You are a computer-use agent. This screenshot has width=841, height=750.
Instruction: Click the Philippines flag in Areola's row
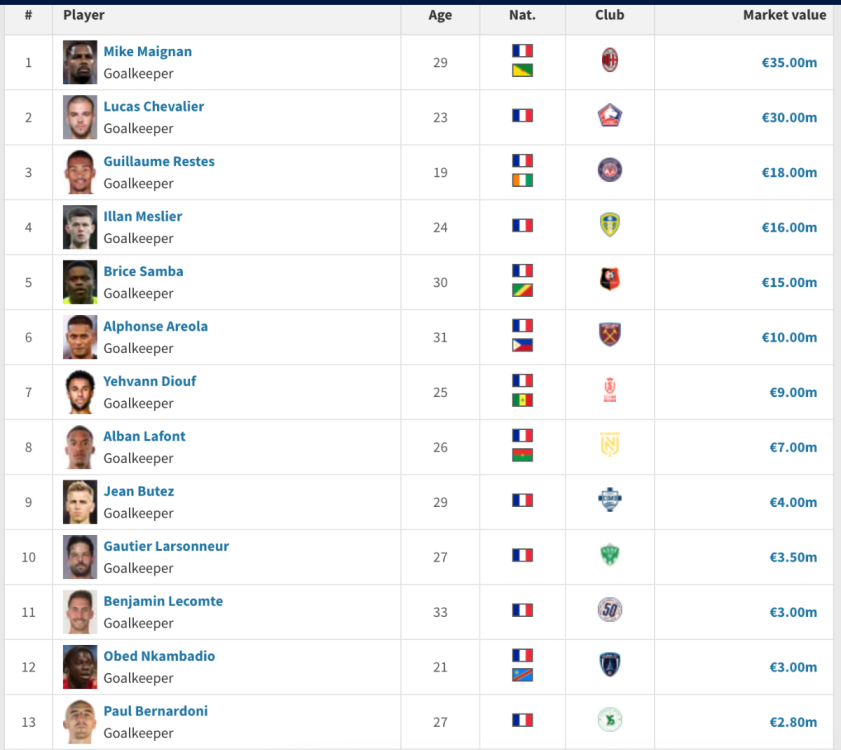(x=522, y=345)
